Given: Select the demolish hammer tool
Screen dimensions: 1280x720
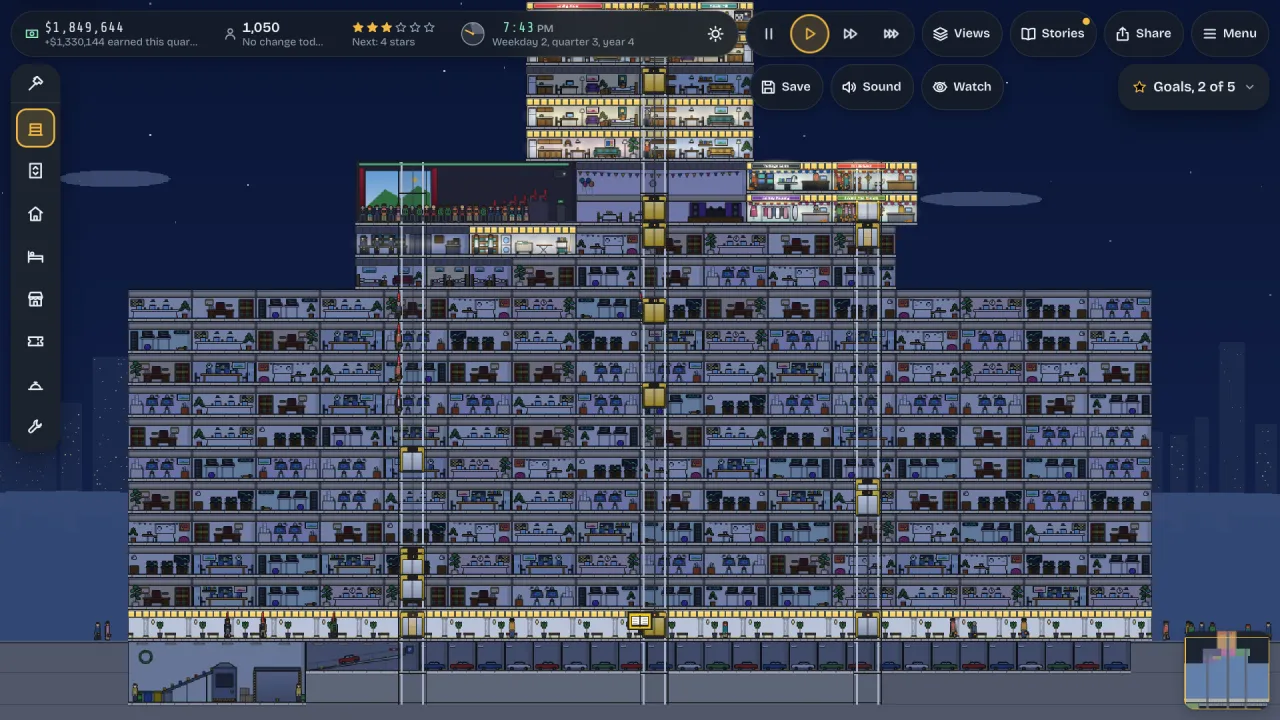Looking at the screenshot, I should (35, 84).
